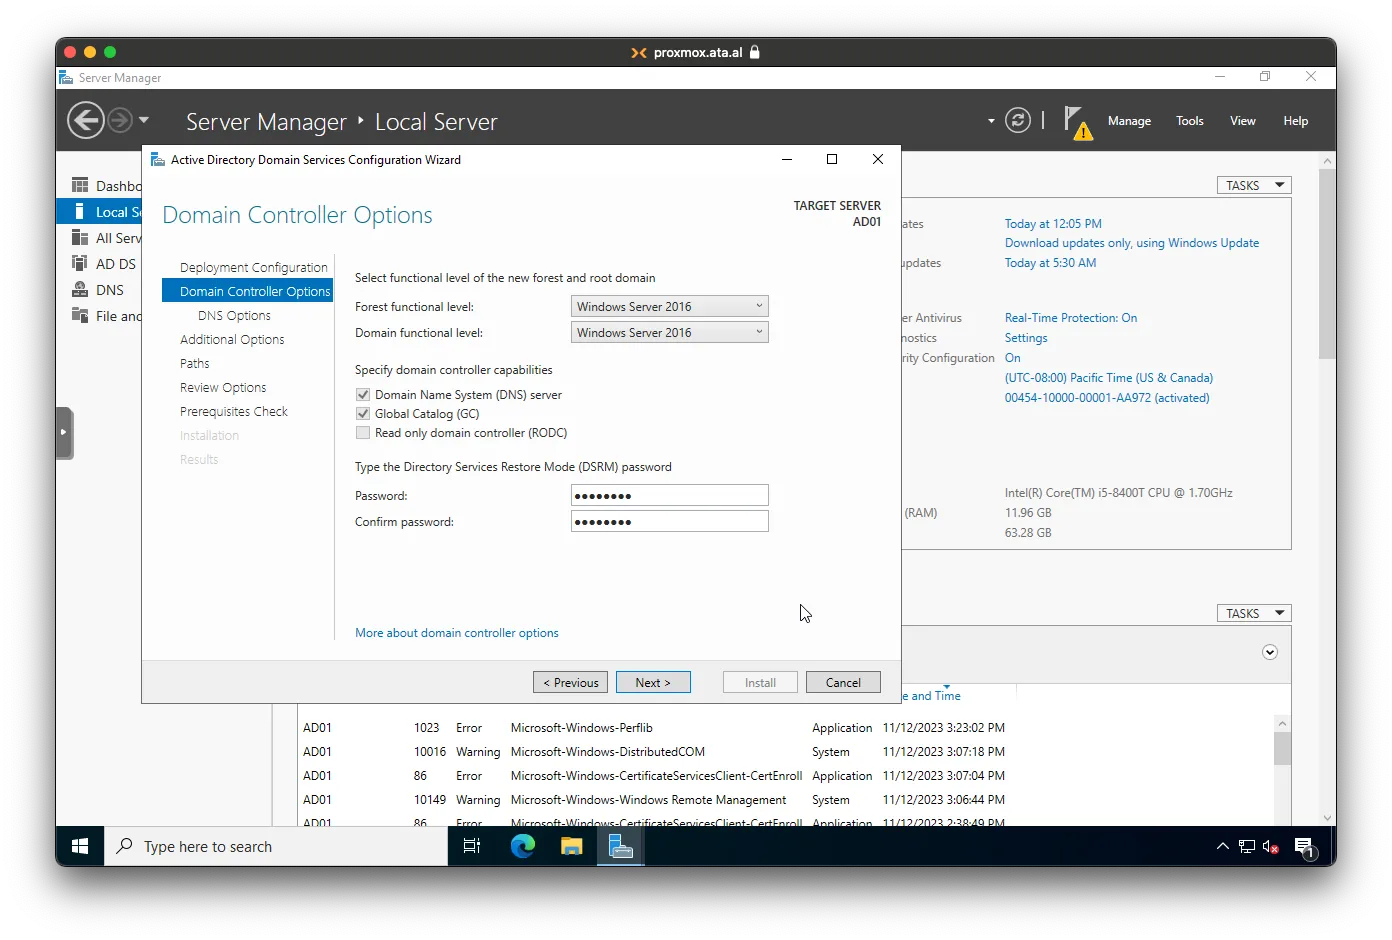Viewport: 1392px width, 940px height.
Task: Click the Confirm password field
Action: click(670, 522)
